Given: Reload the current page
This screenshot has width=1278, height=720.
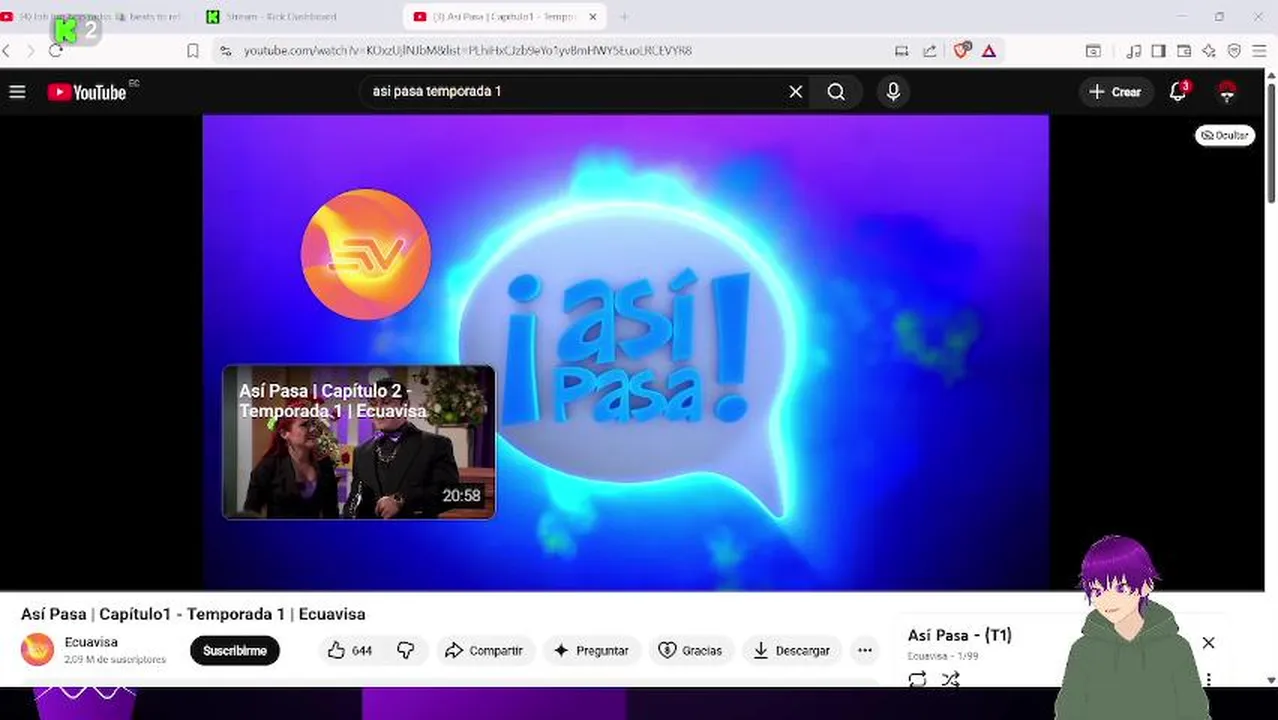Looking at the screenshot, I should coord(56,50).
